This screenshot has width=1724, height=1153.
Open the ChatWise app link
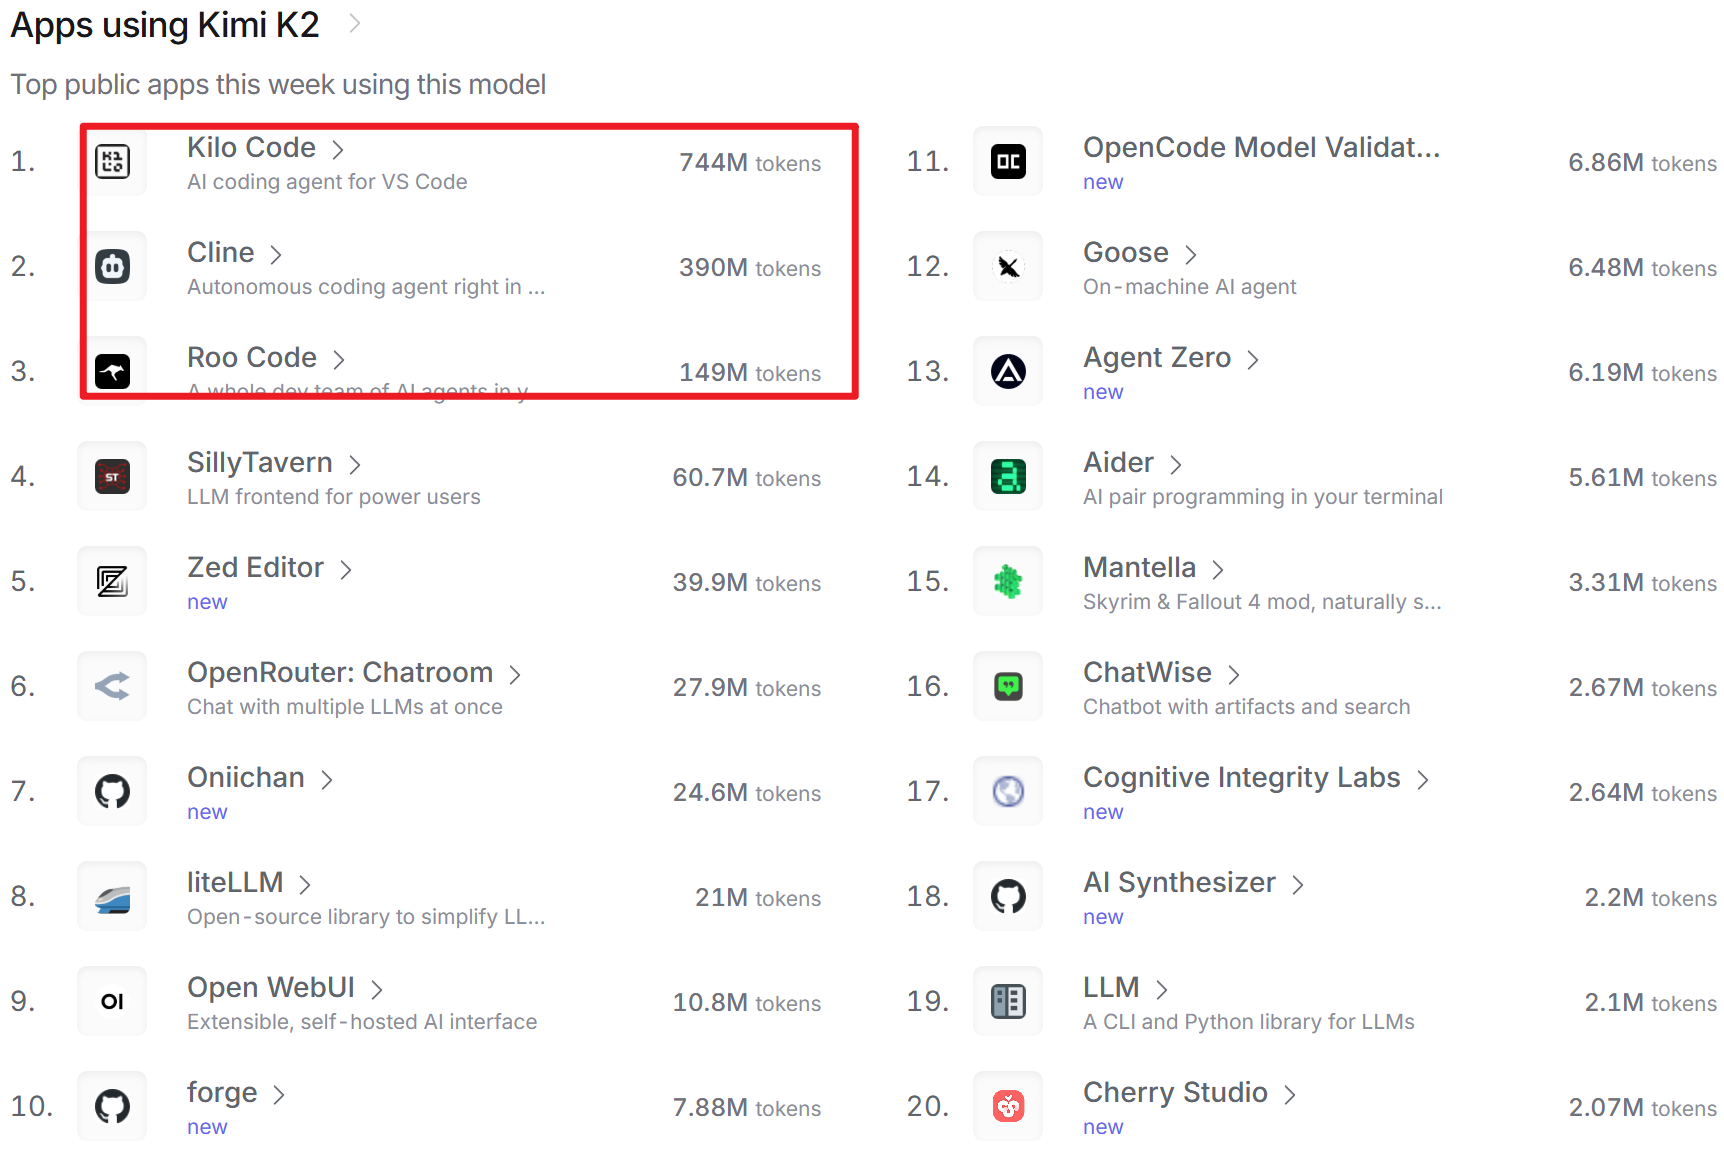click(x=1148, y=672)
